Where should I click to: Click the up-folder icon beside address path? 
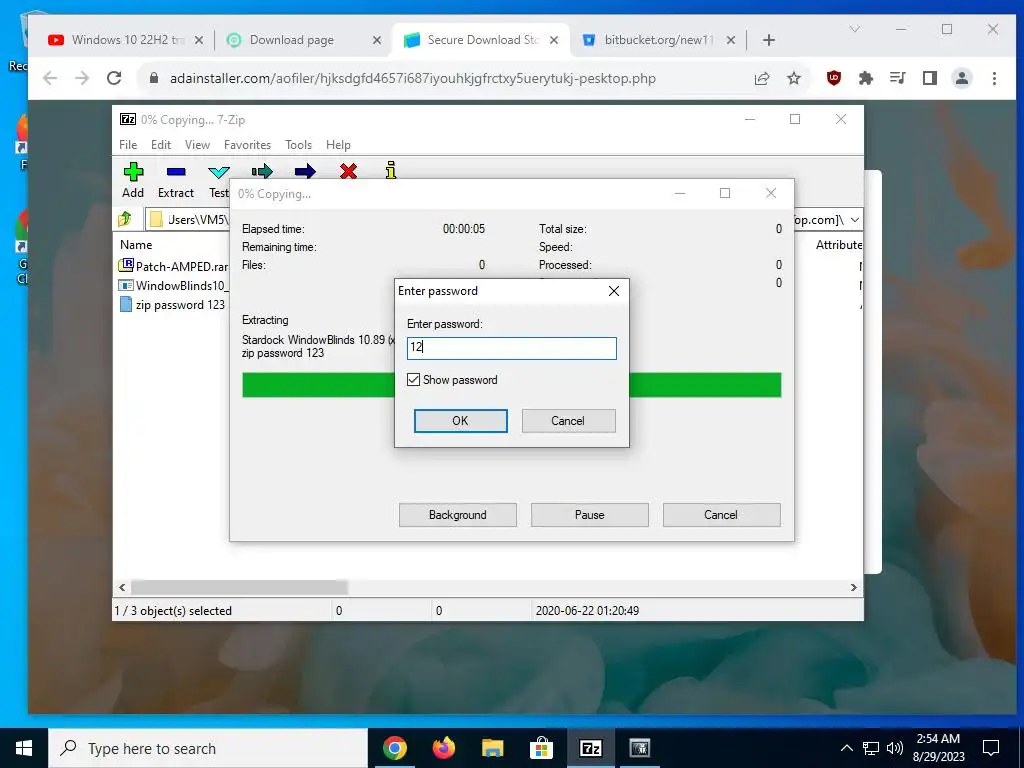125,219
